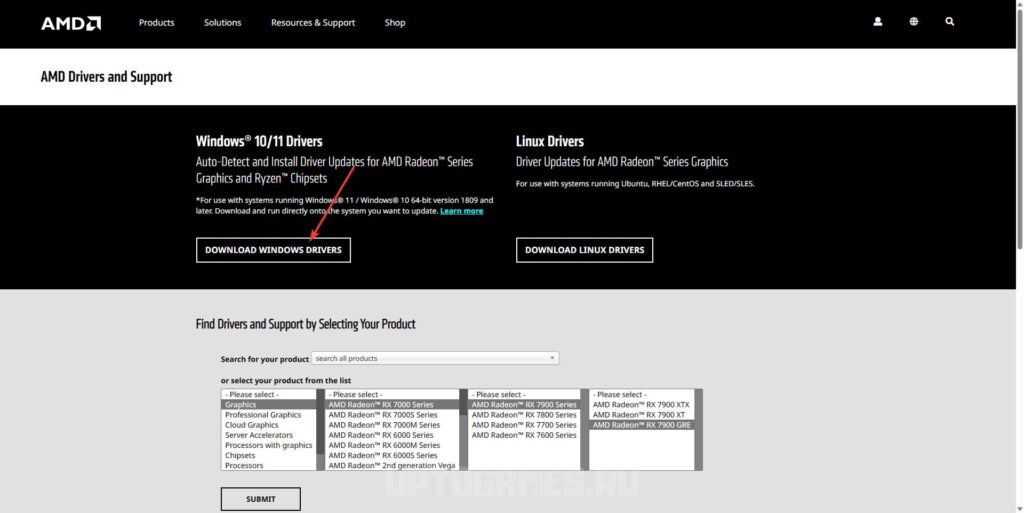Select AMD Radeon RX 7600 Series
Viewport: 1024px width, 513px height.
(524, 435)
